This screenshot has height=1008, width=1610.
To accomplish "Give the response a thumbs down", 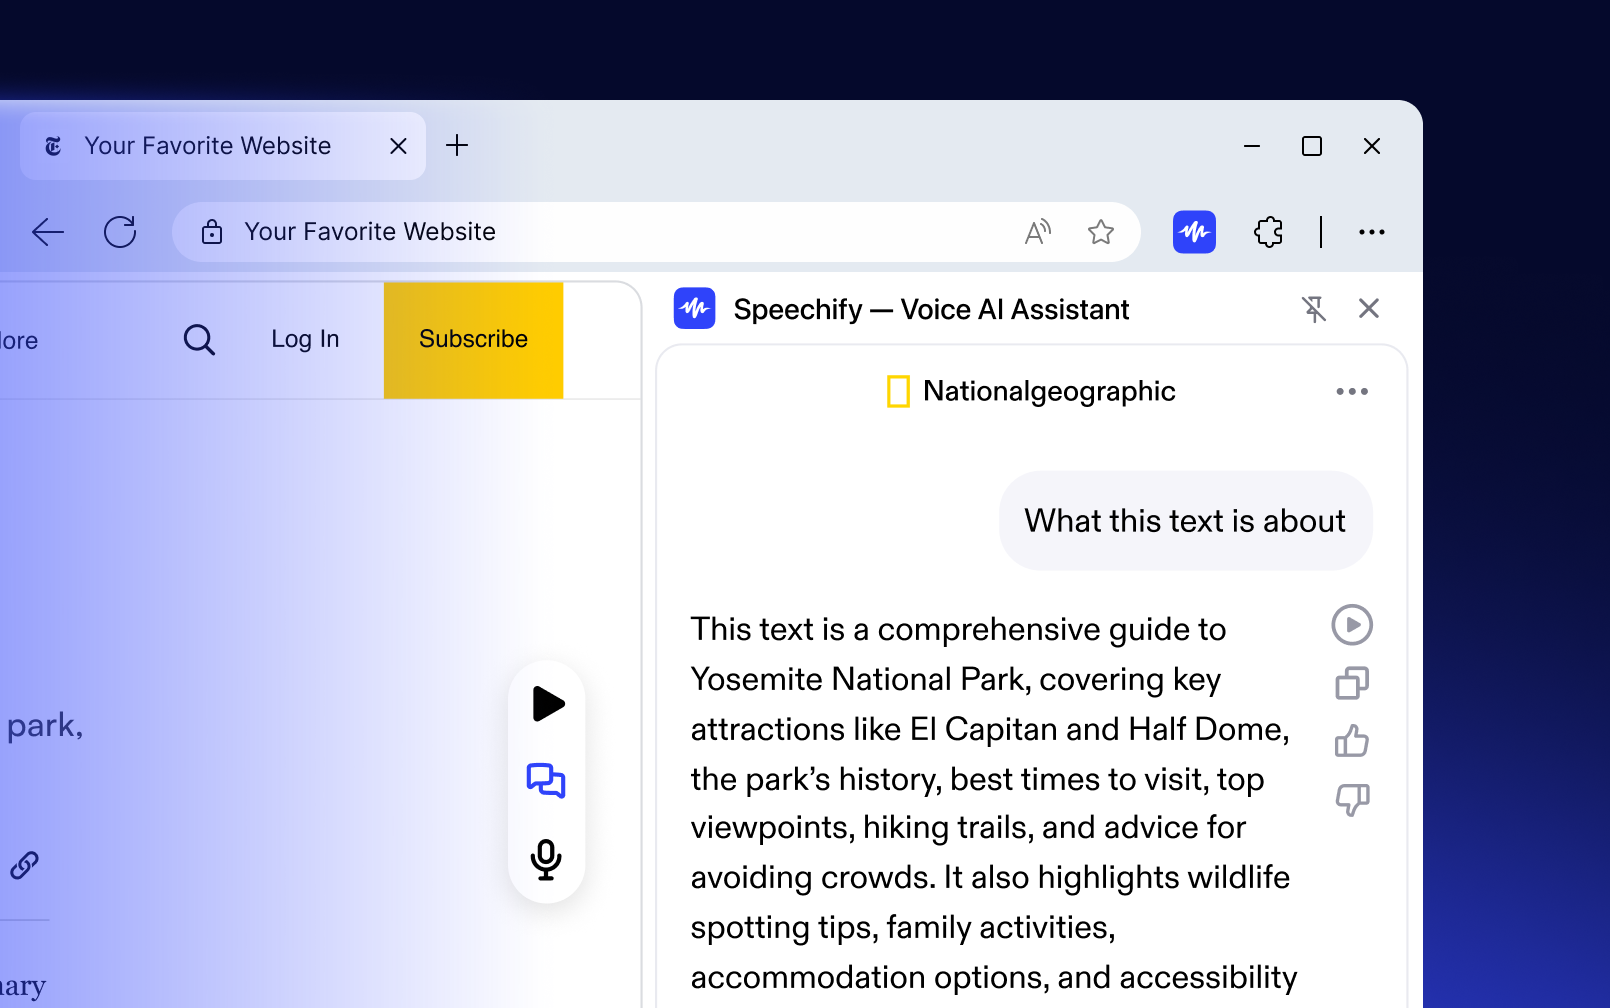I will (x=1352, y=799).
